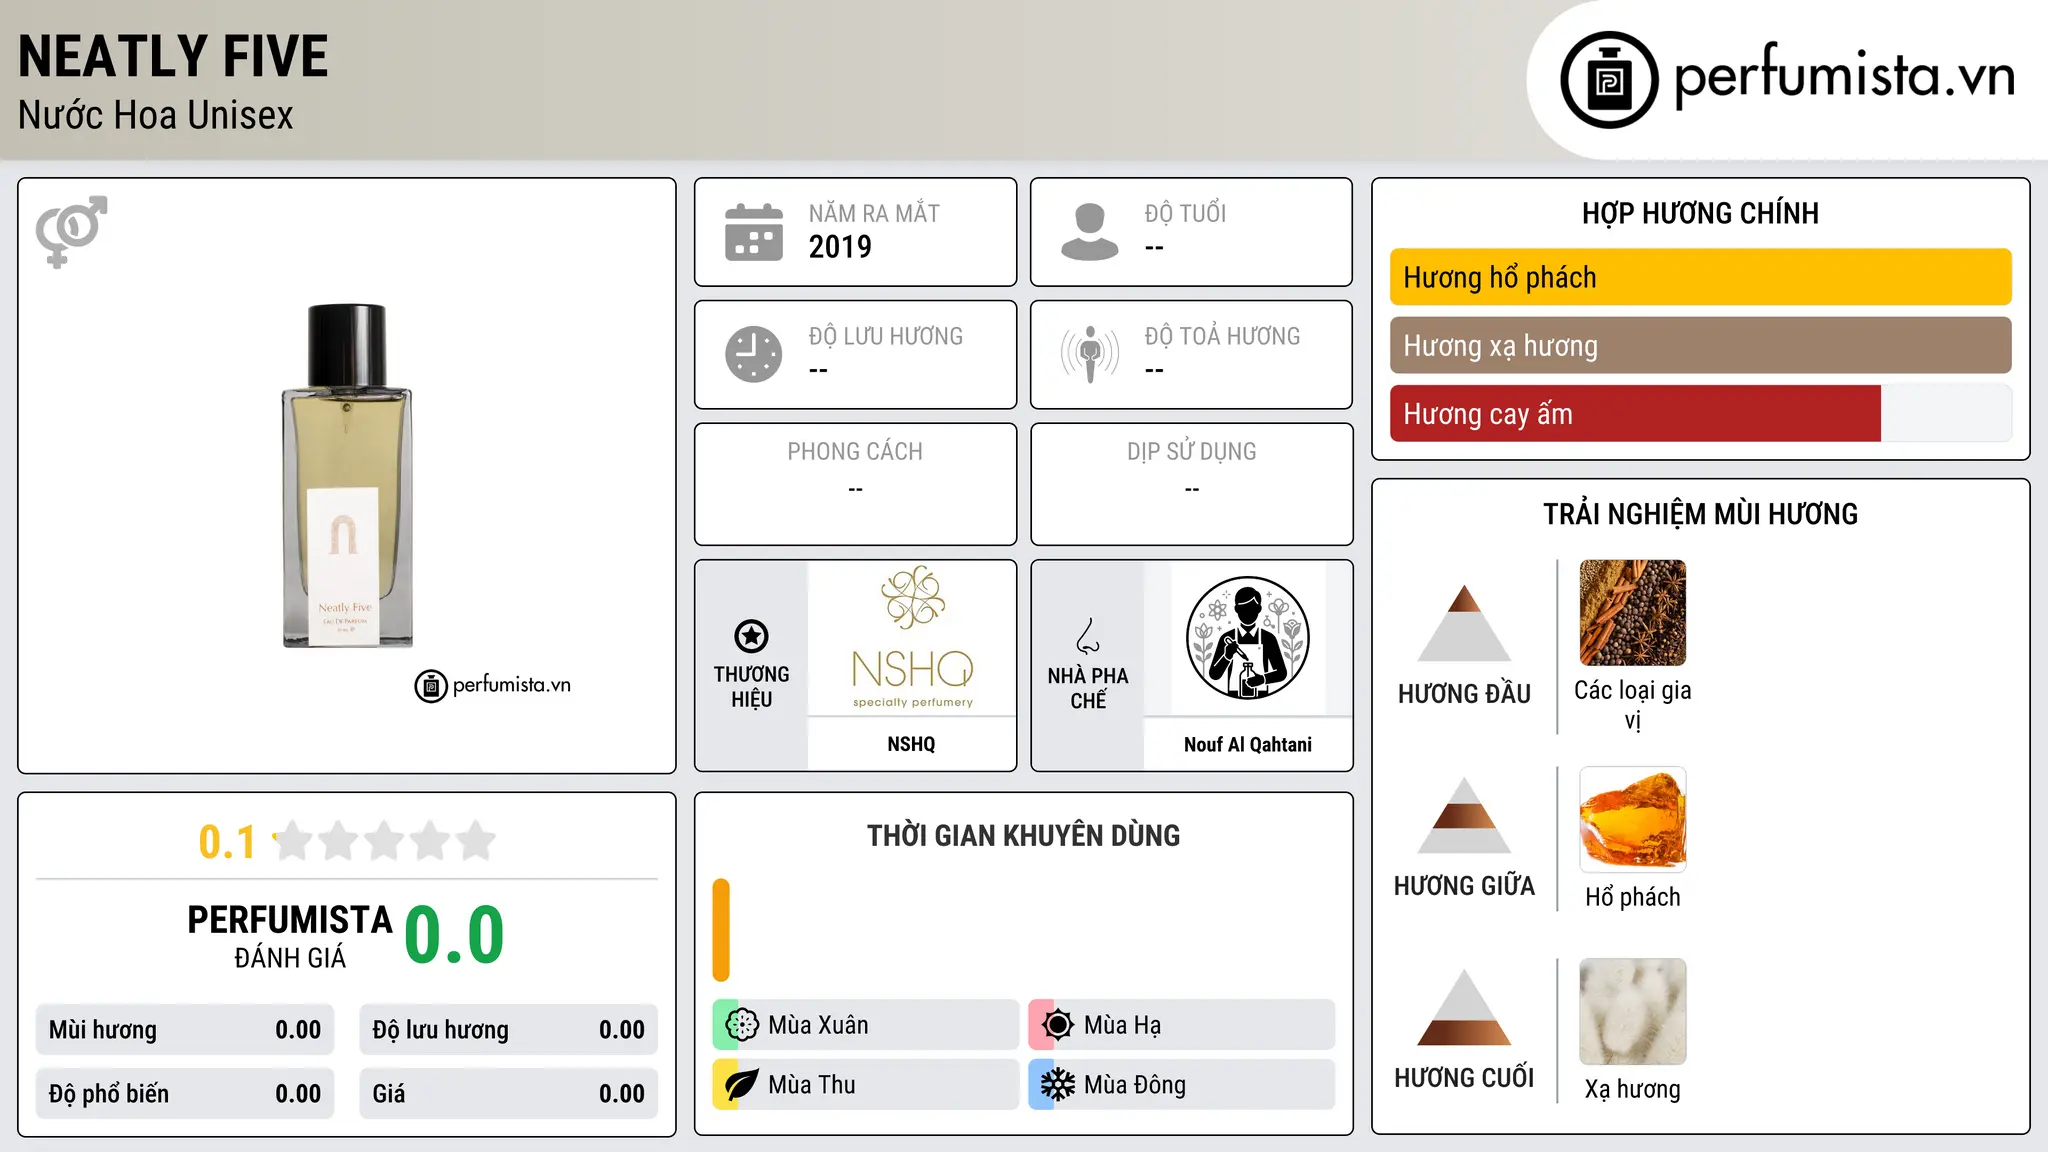Click the PHONG CÁCH label

coord(855,452)
